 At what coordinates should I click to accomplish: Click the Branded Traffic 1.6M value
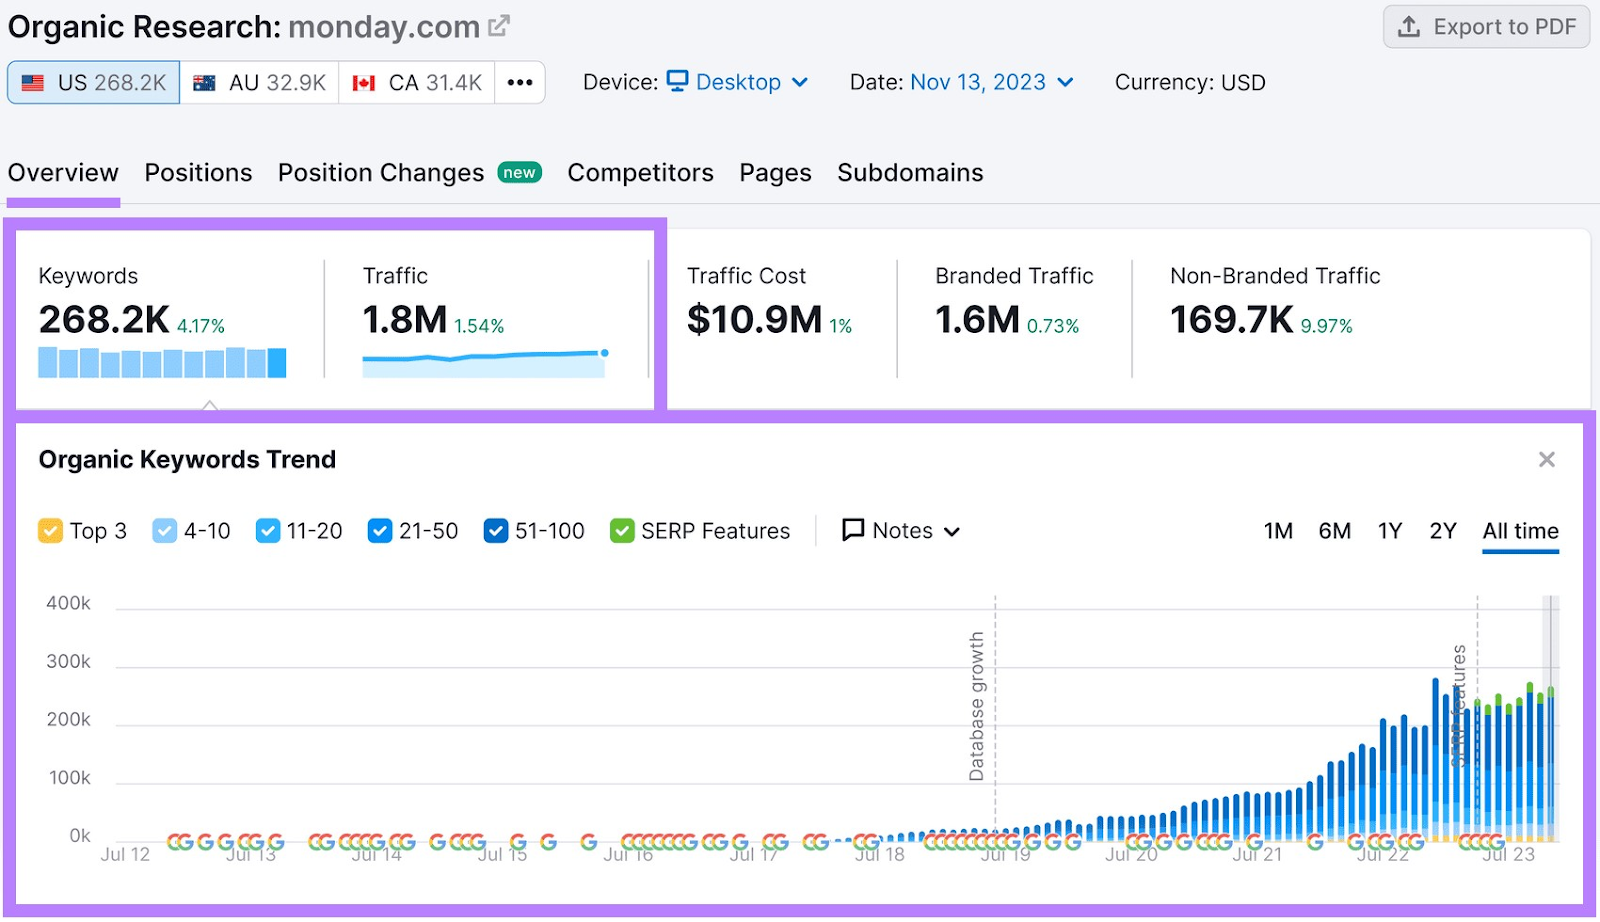tap(977, 320)
